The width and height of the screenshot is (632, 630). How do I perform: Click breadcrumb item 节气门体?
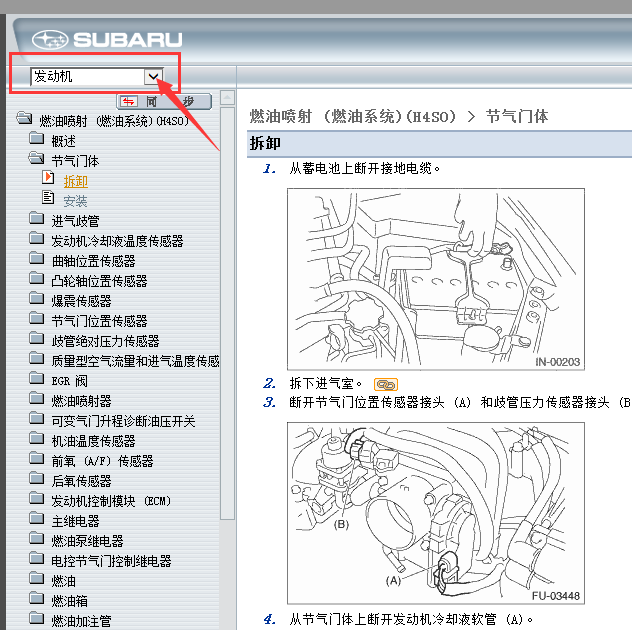[517, 117]
